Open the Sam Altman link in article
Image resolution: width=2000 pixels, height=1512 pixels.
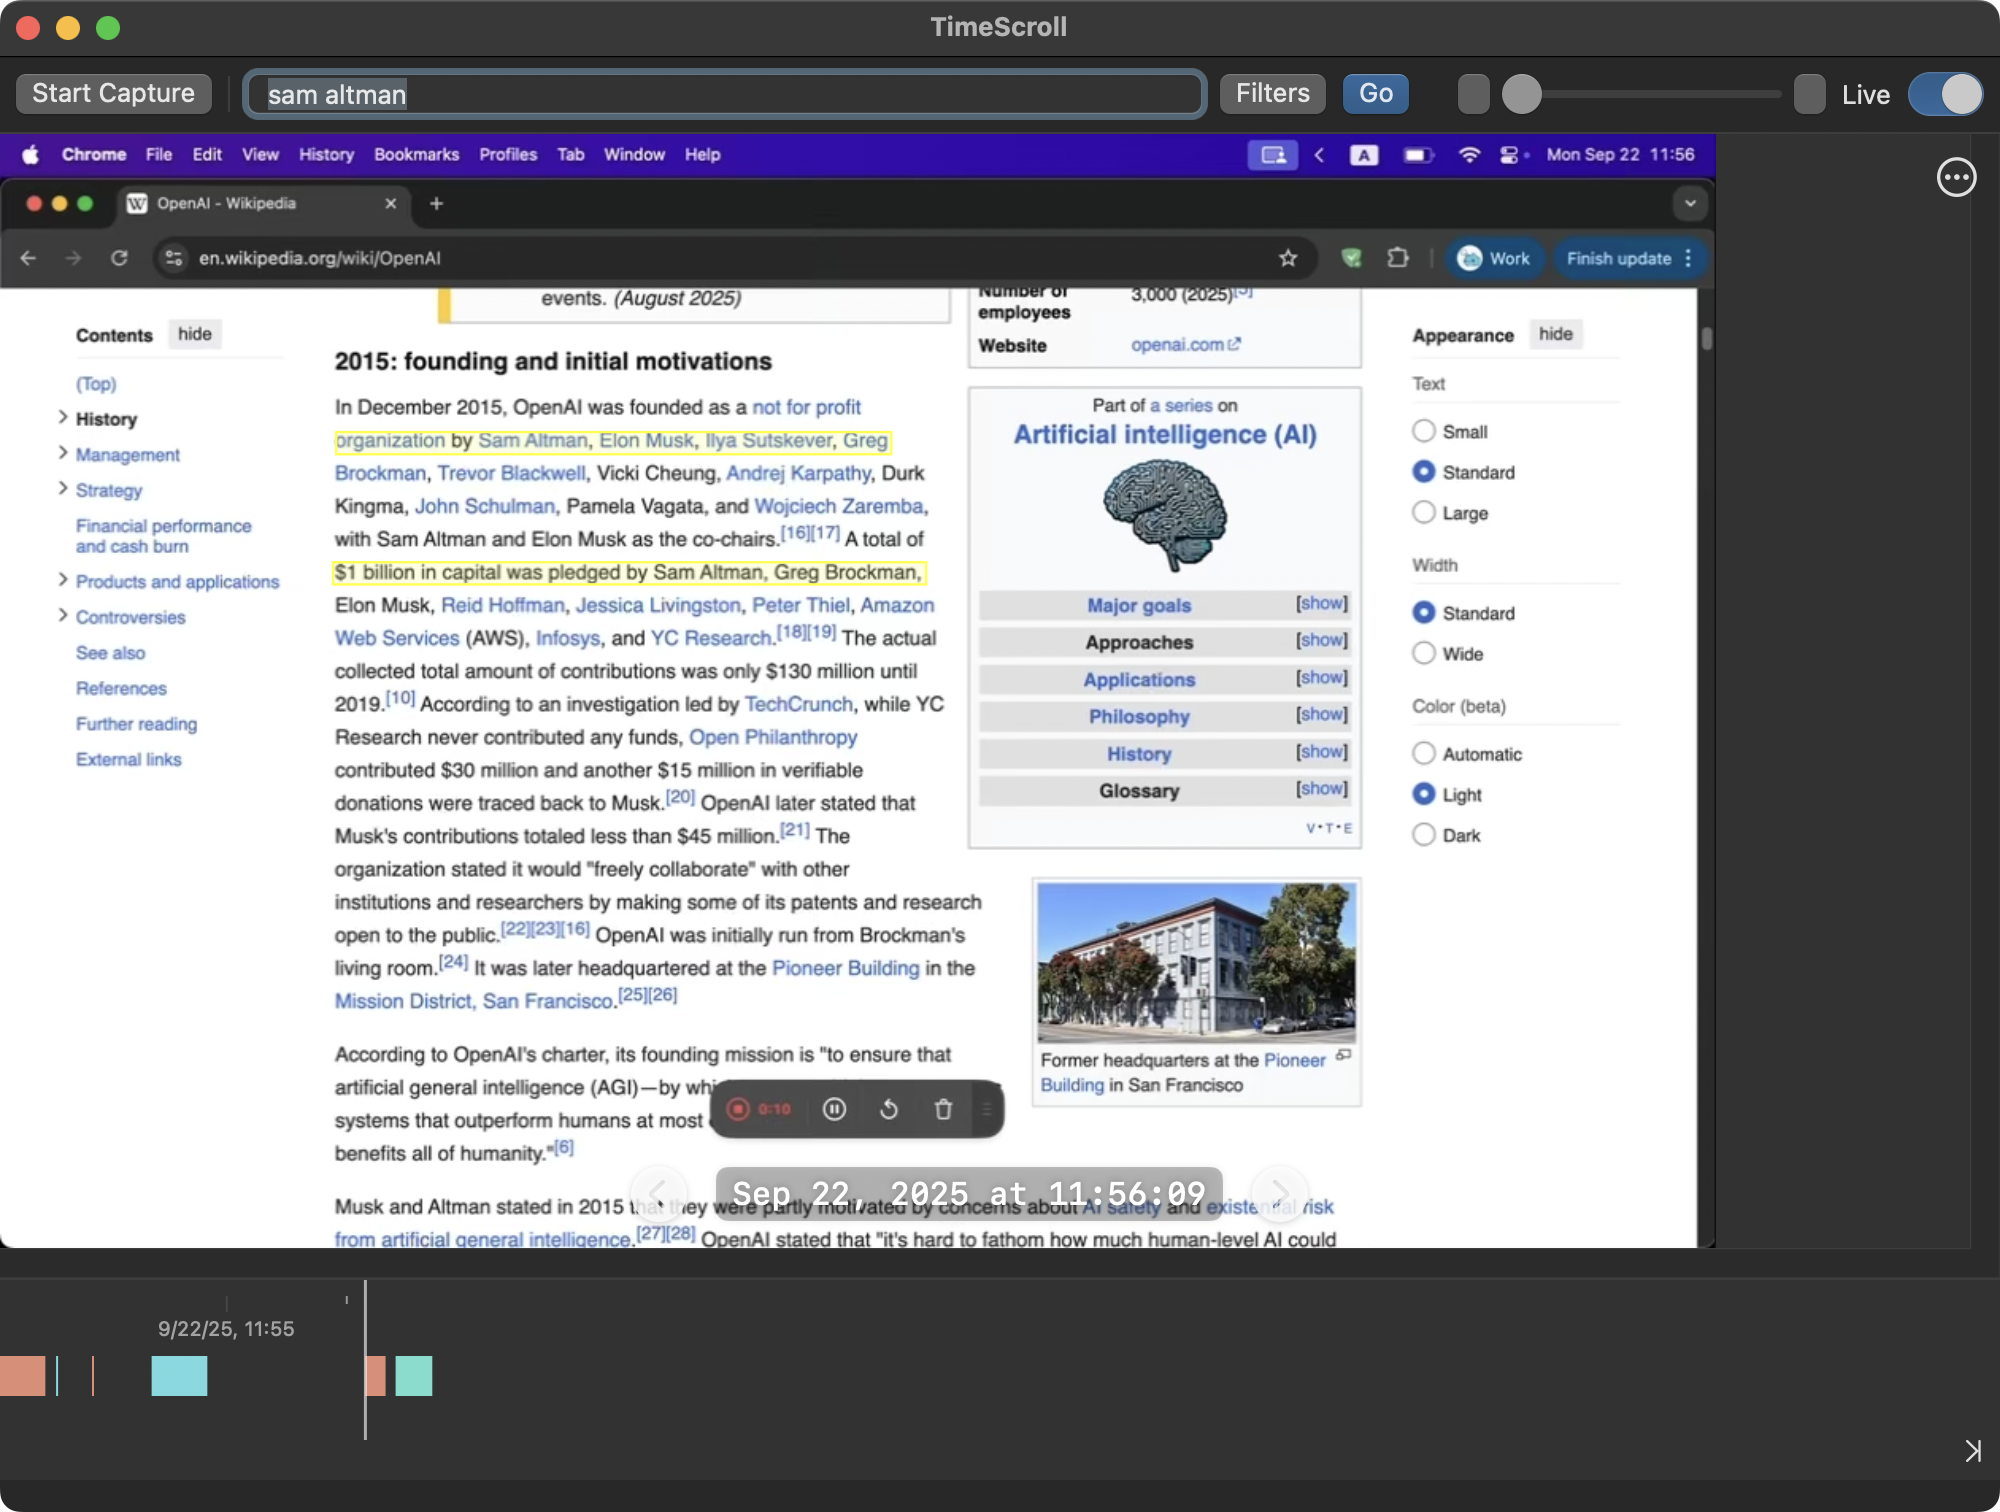(532, 440)
